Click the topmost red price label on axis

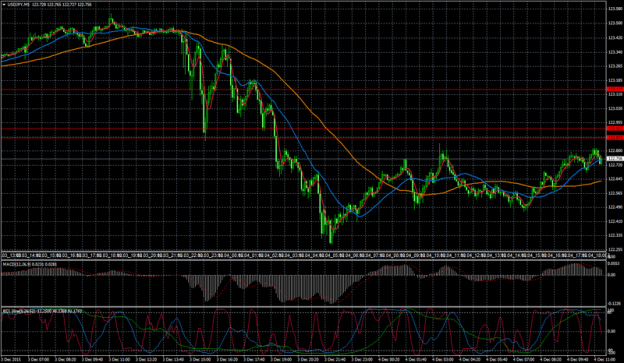click(615, 89)
